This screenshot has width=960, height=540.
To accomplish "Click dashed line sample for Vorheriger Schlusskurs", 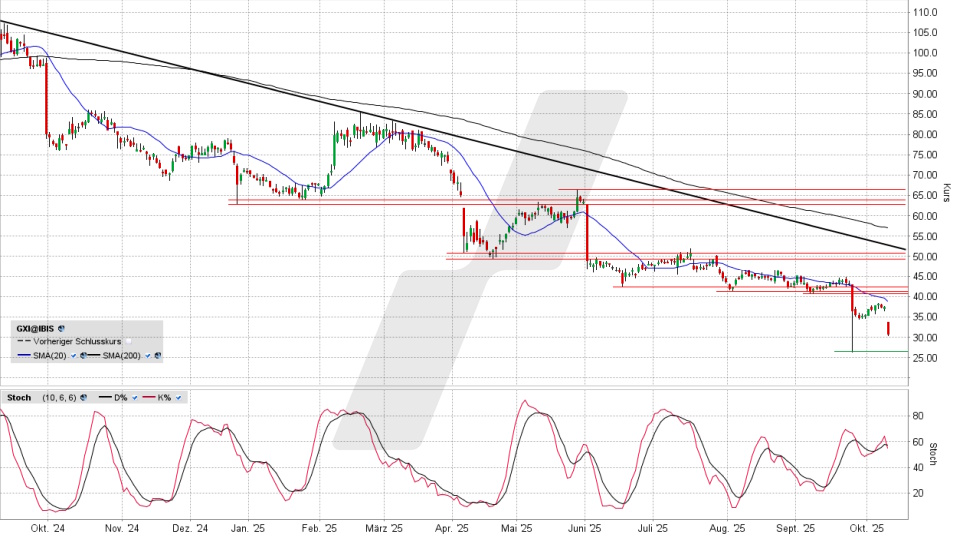I will pyautogui.click(x=22, y=341).
